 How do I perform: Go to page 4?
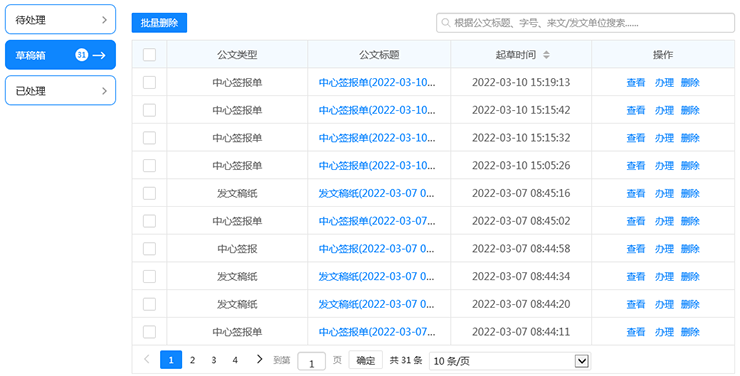(x=235, y=360)
